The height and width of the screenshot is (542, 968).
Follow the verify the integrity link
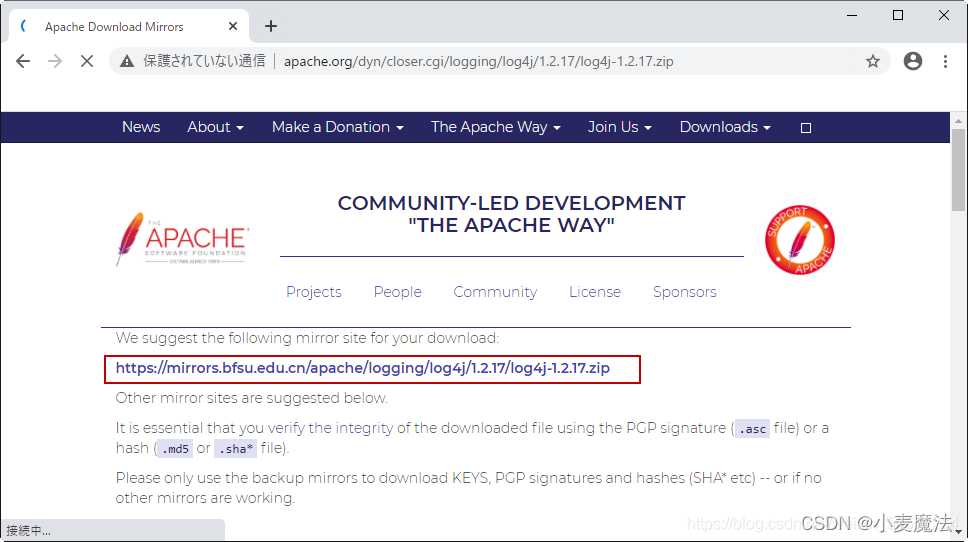pos(330,428)
